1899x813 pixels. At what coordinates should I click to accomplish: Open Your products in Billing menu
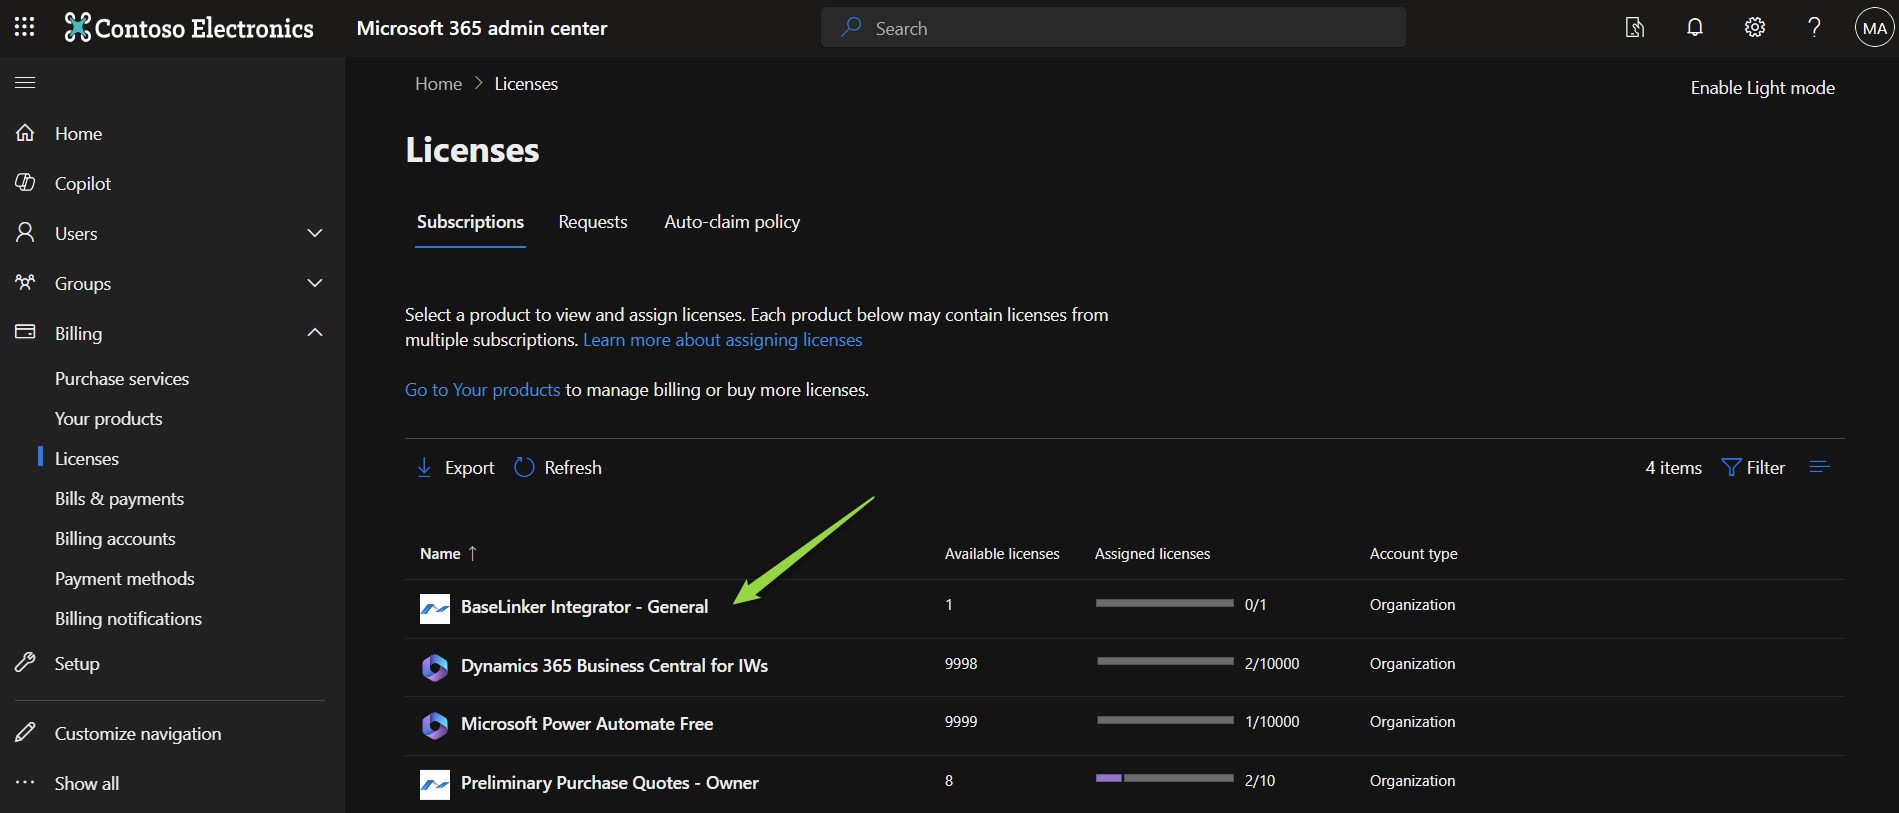tap(108, 419)
